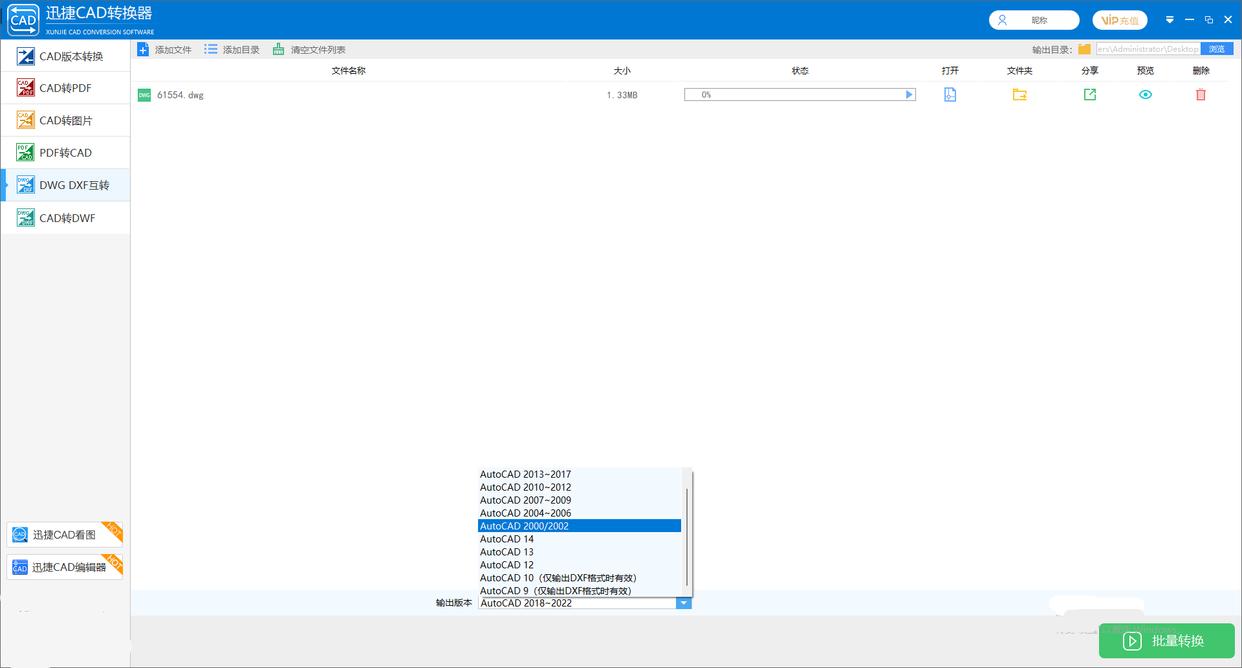
Task: Launch 迅捷CAD看图 viewer
Action: point(65,534)
